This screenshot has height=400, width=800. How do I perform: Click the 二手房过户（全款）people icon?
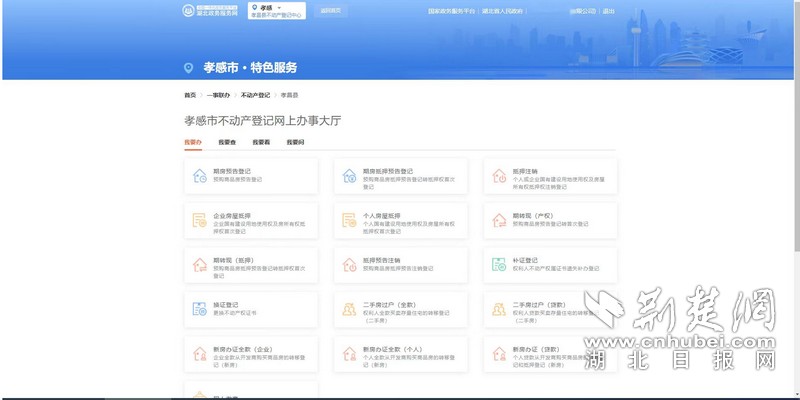coord(349,309)
